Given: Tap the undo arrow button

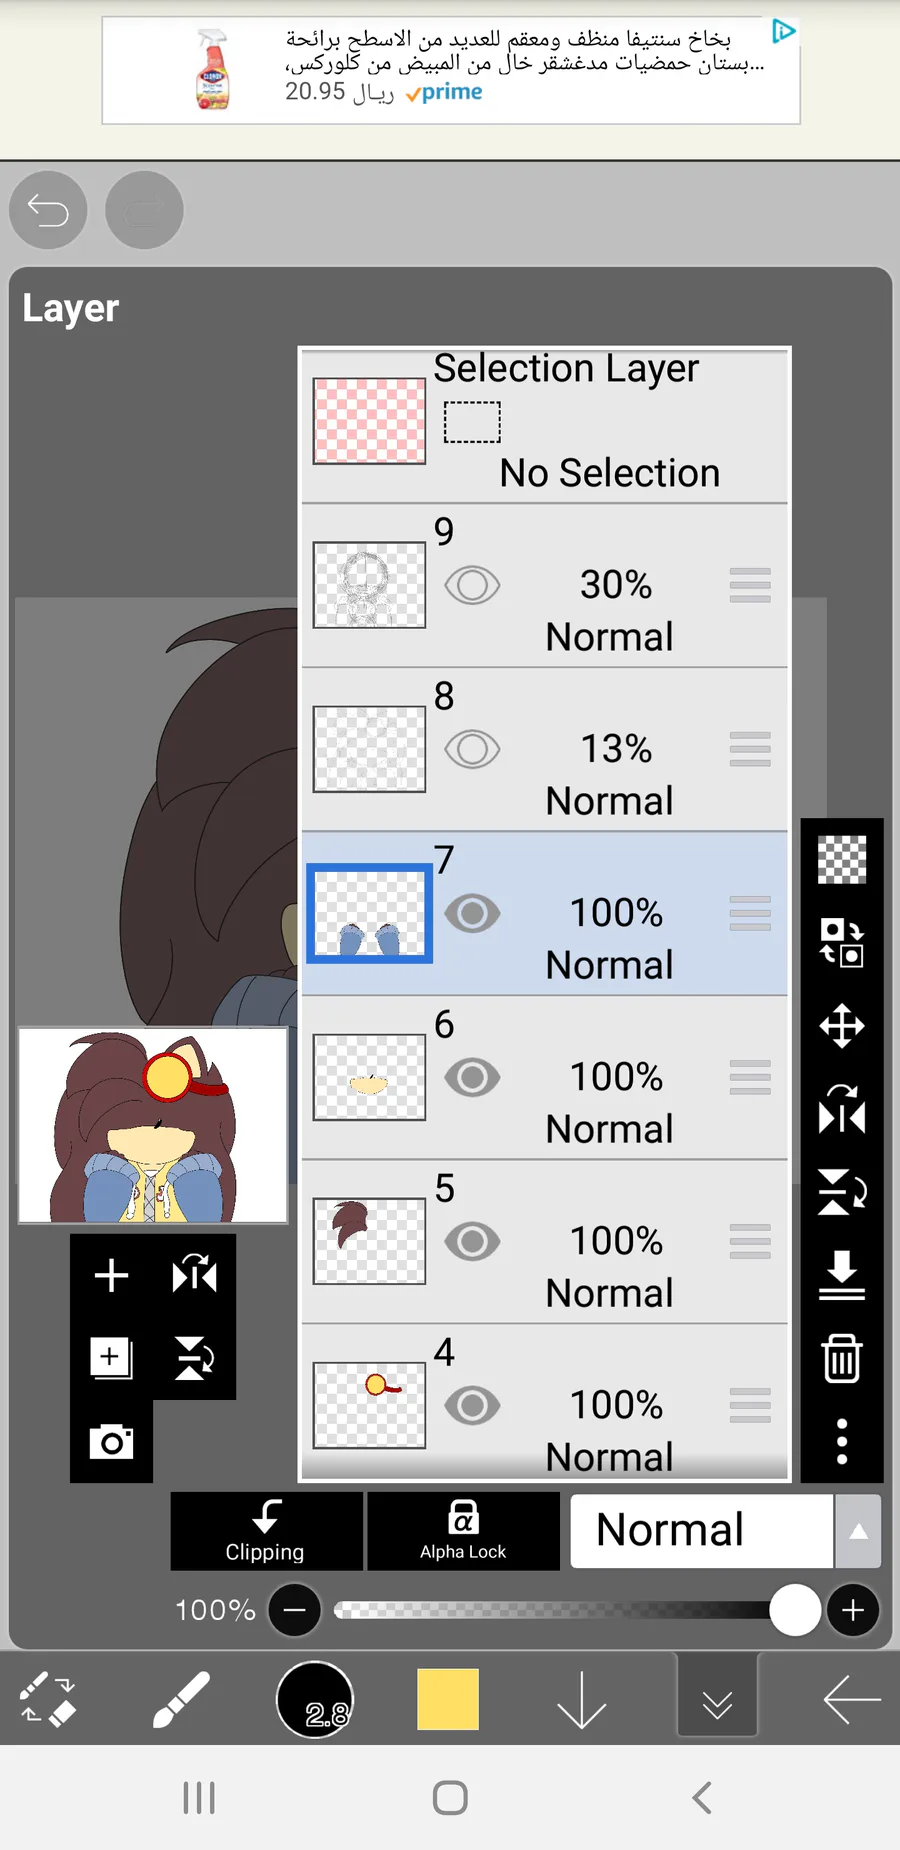Looking at the screenshot, I should [48, 210].
